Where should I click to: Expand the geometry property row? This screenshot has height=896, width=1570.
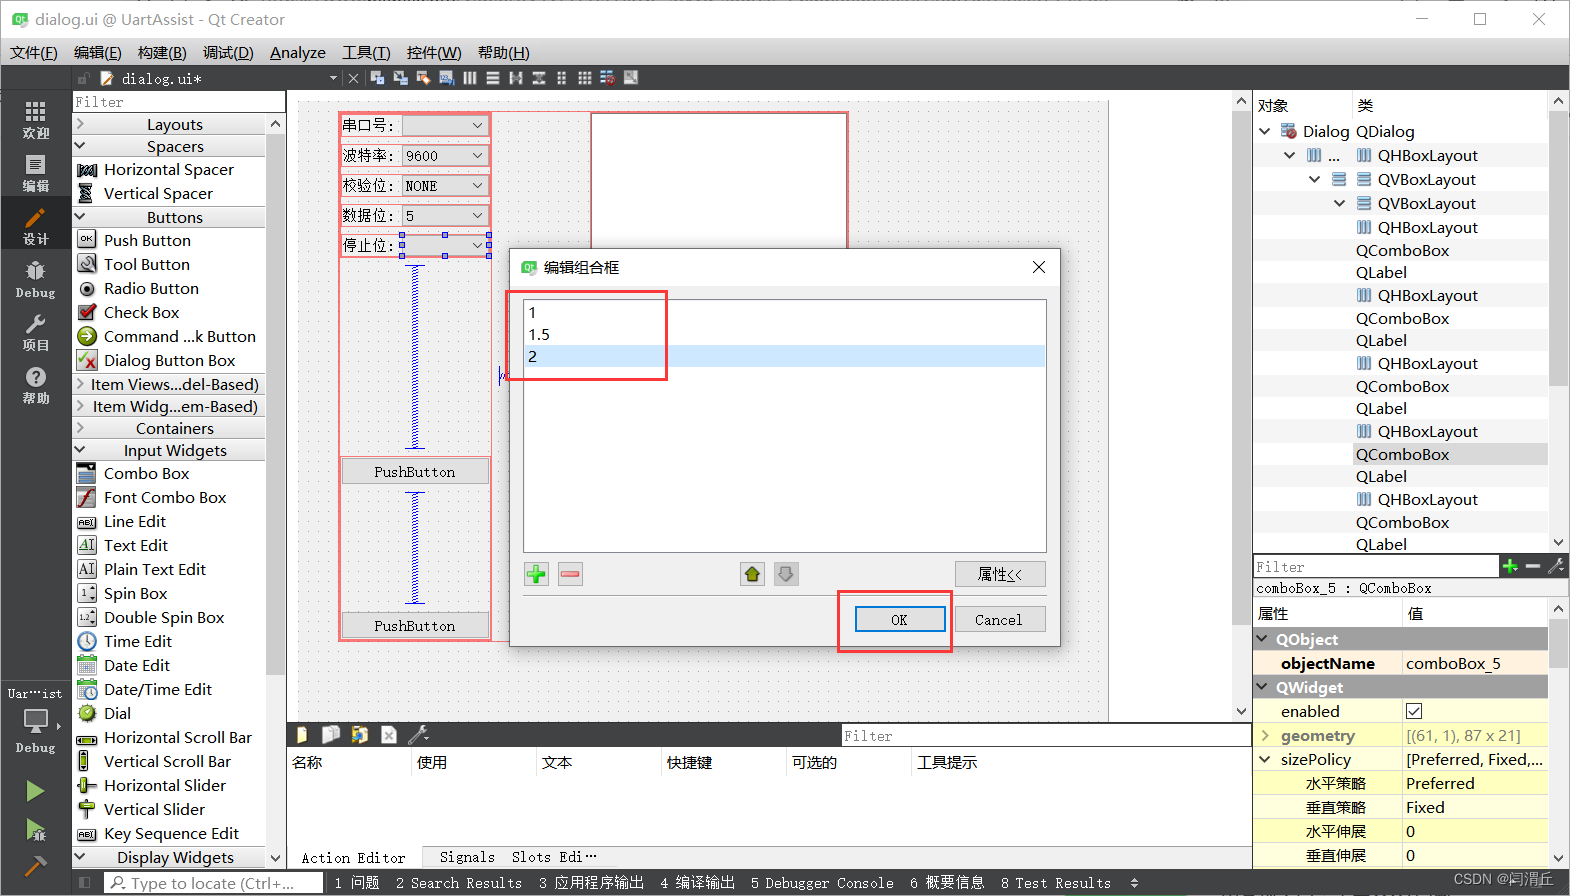(x=1265, y=735)
